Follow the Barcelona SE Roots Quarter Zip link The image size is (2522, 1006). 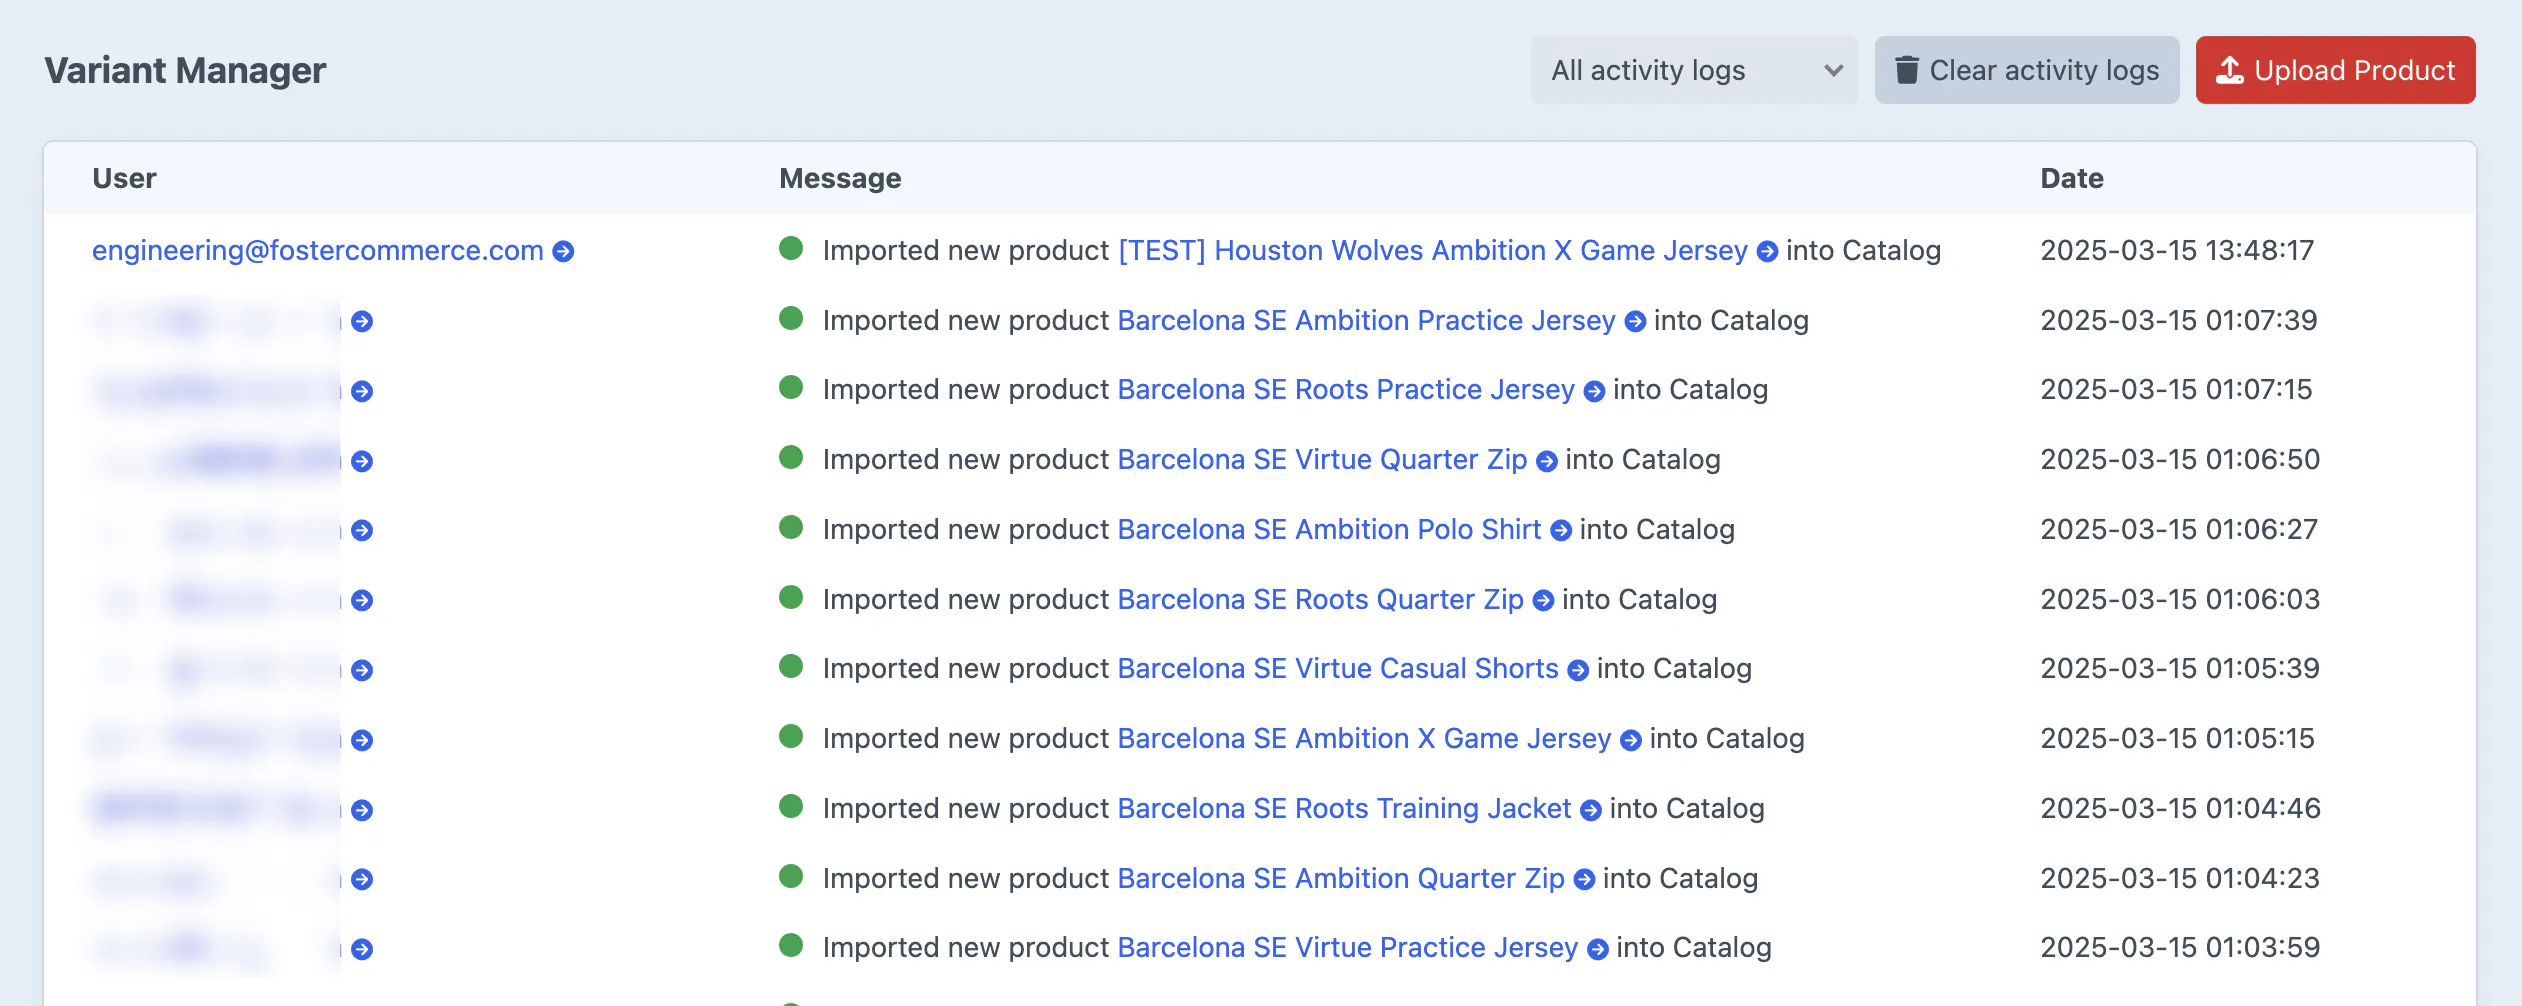coord(1319,600)
